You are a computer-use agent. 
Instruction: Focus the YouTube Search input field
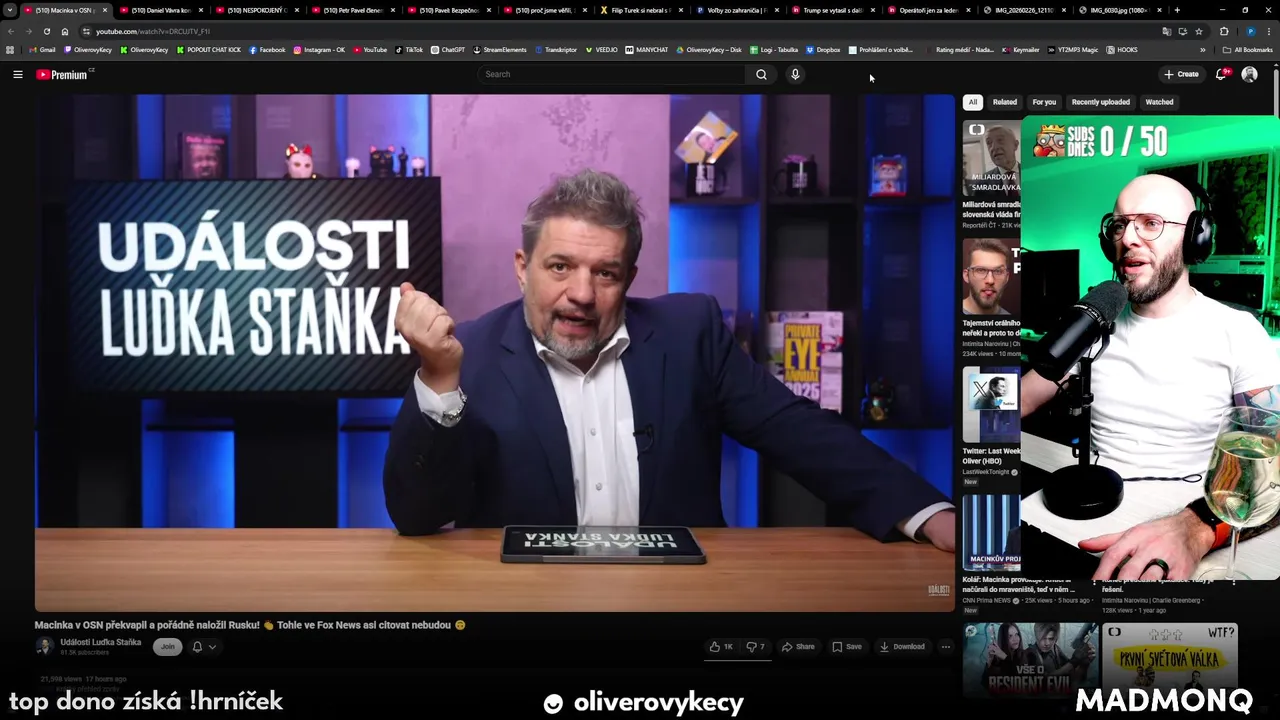[x=612, y=74]
